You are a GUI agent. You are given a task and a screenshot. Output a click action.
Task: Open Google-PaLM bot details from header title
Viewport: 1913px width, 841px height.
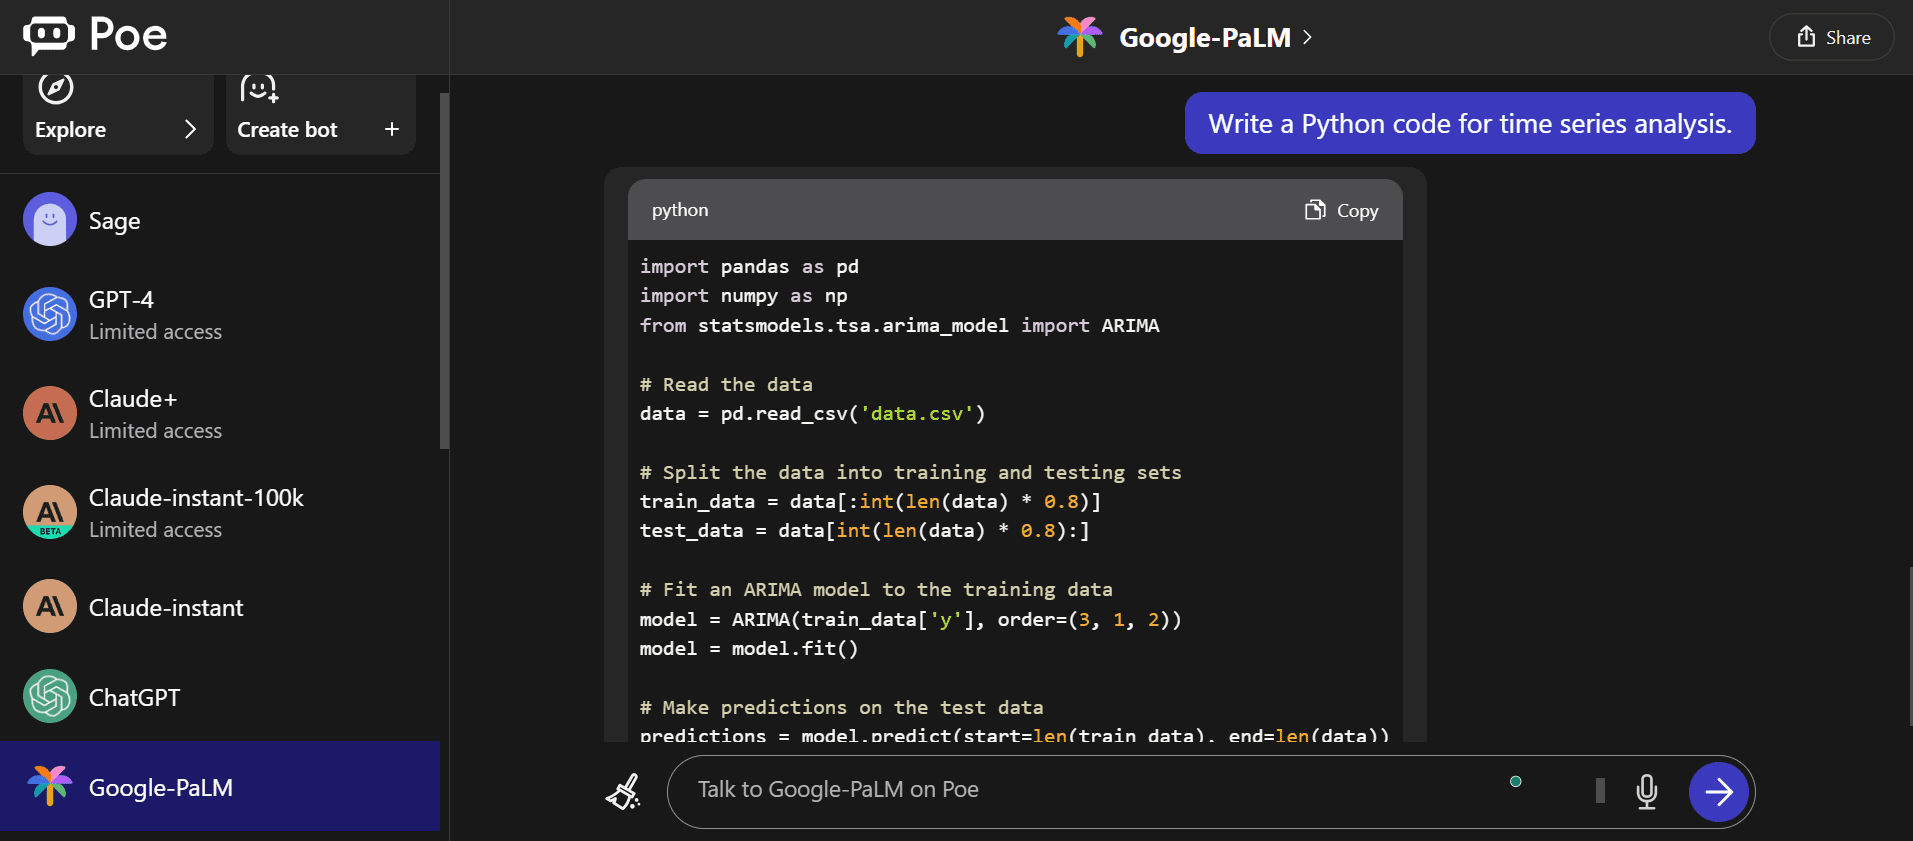[1205, 38]
